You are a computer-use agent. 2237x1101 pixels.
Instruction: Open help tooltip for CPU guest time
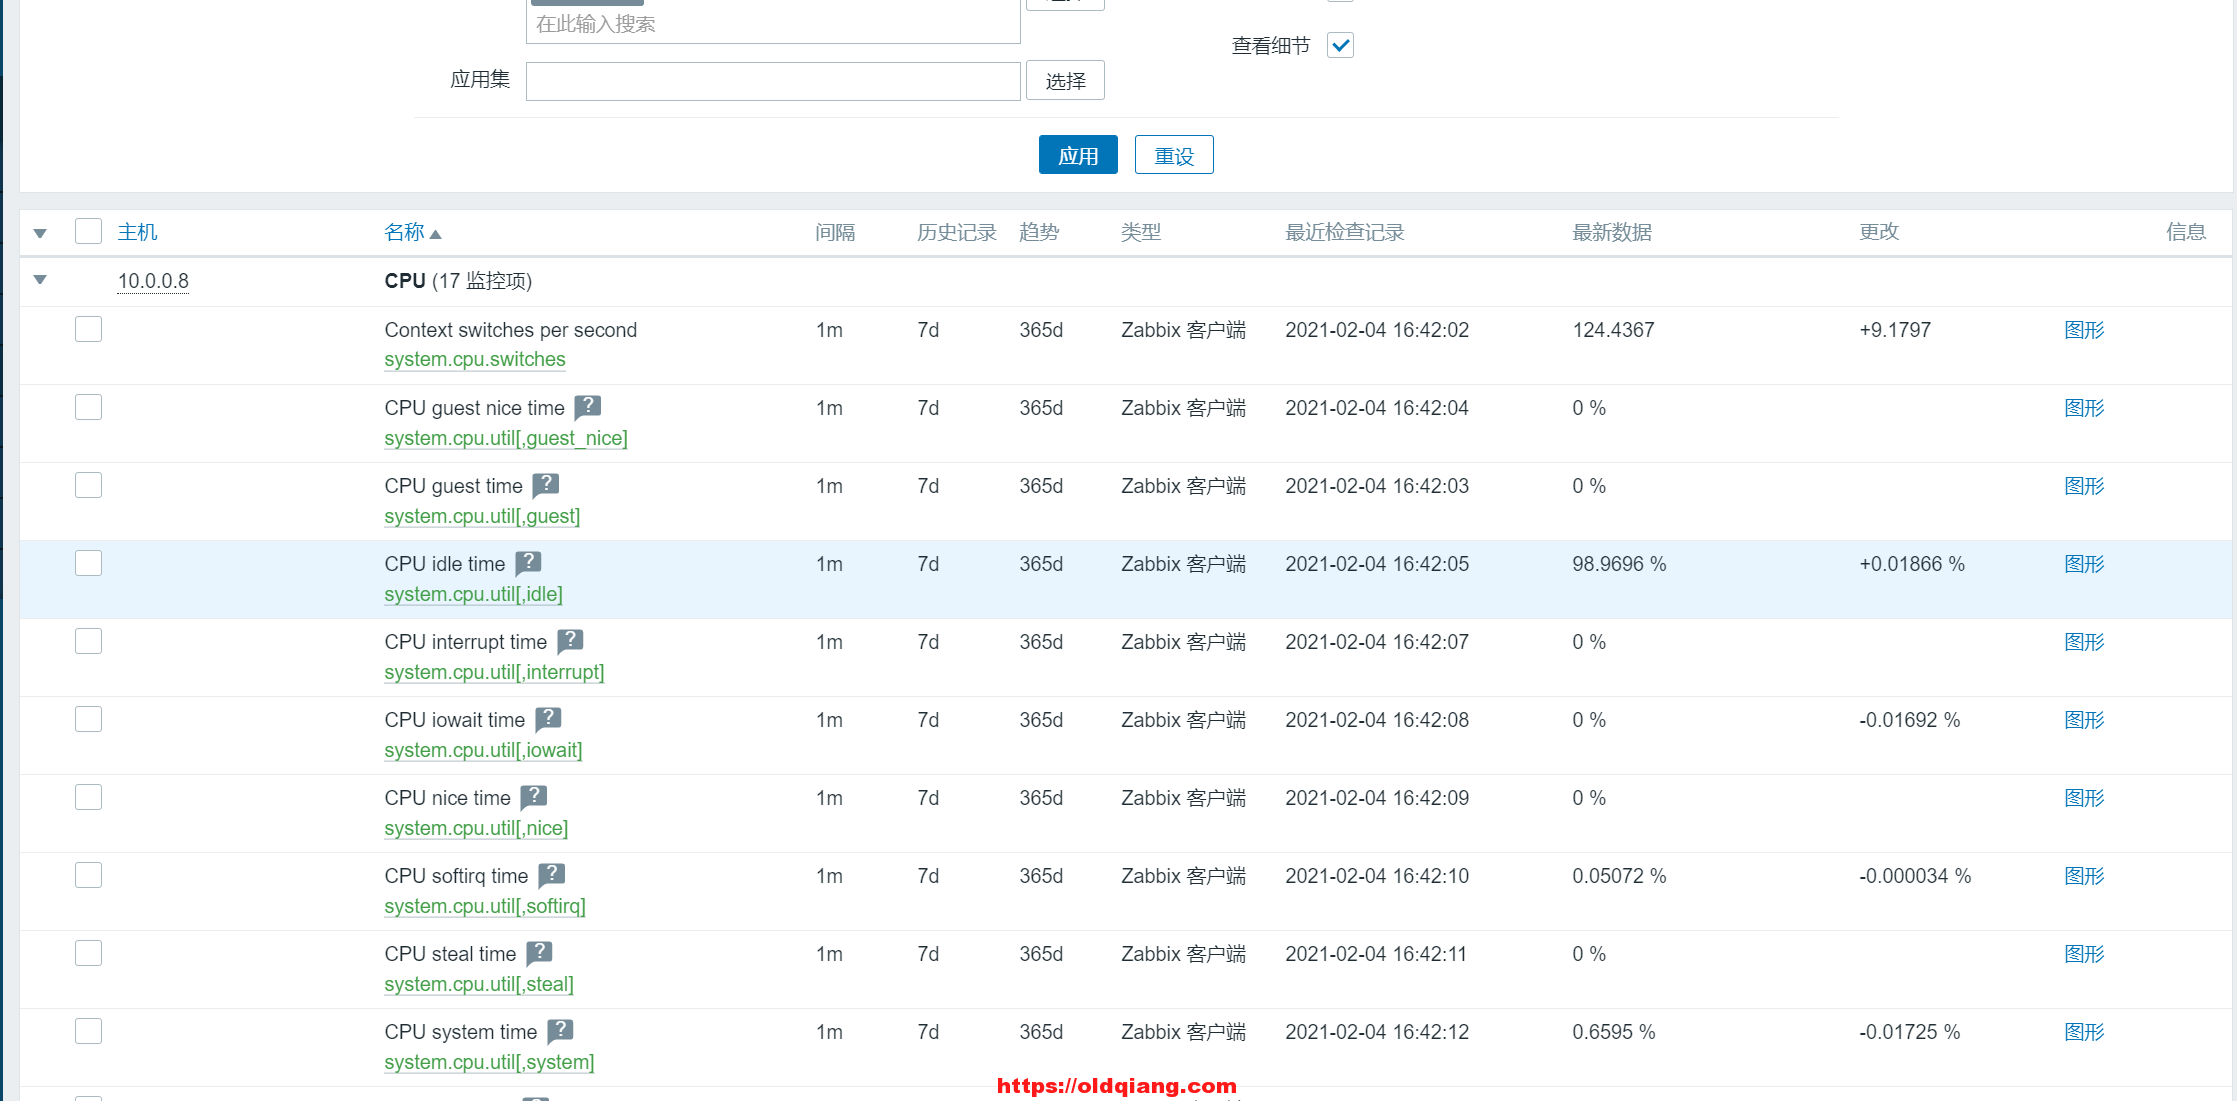click(x=545, y=484)
